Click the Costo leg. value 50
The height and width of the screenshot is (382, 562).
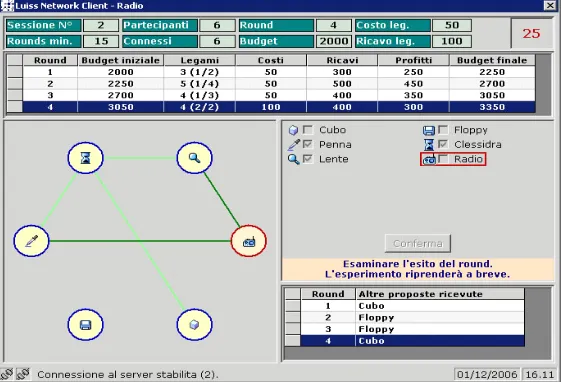(452, 25)
